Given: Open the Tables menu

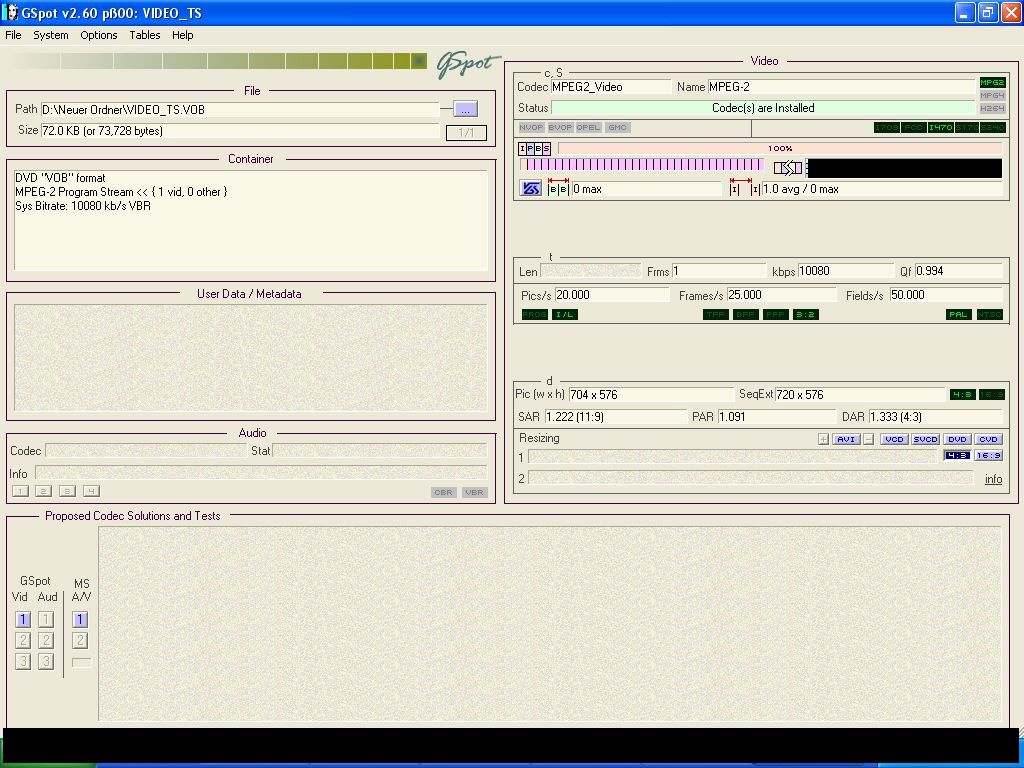Looking at the screenshot, I should [144, 35].
